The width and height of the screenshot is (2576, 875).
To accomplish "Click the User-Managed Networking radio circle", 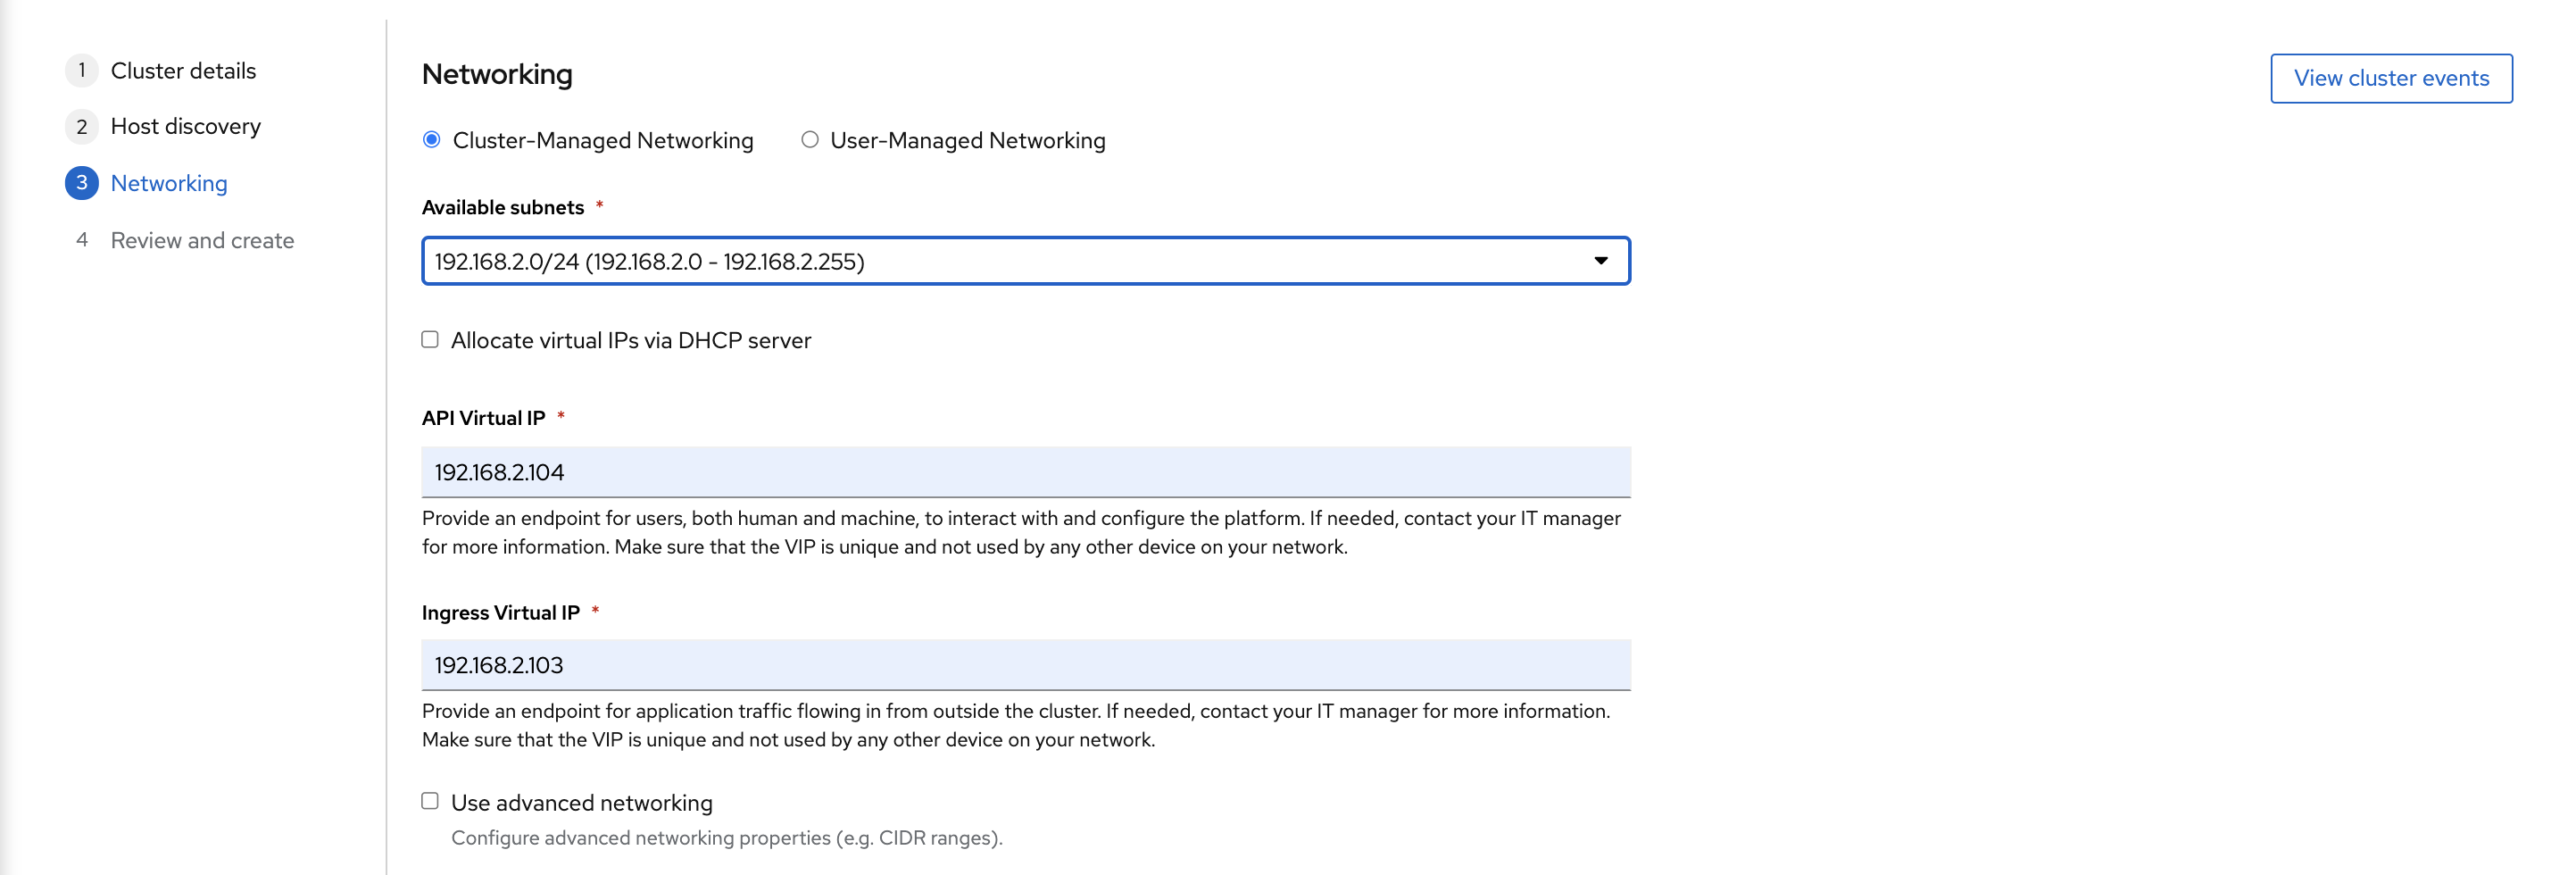I will click(809, 141).
